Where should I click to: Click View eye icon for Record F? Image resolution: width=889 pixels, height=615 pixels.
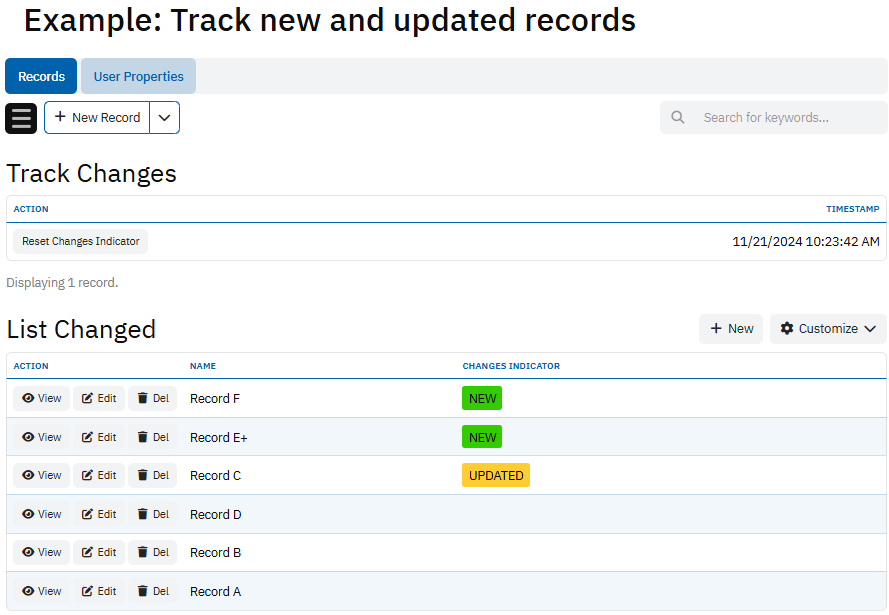point(29,399)
